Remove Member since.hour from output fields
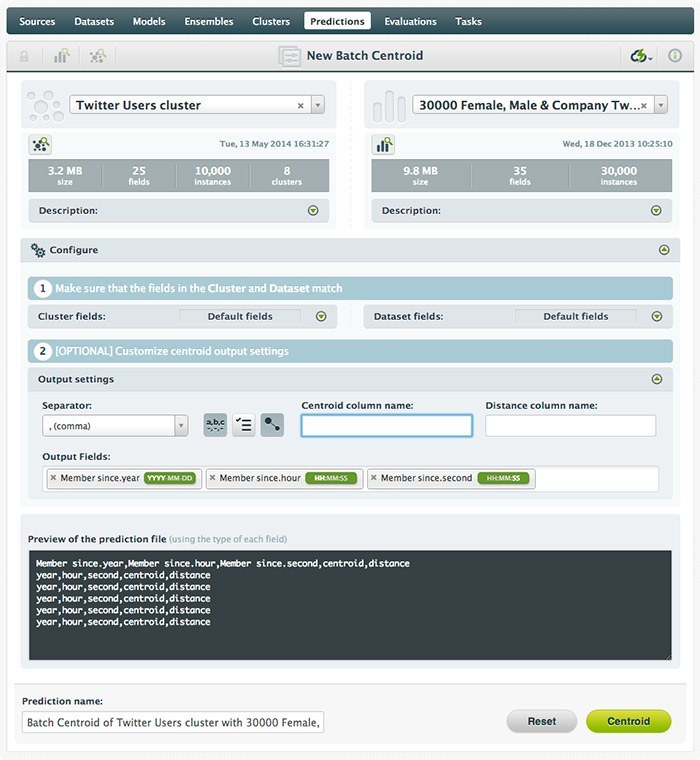The height and width of the screenshot is (760, 700). point(213,478)
